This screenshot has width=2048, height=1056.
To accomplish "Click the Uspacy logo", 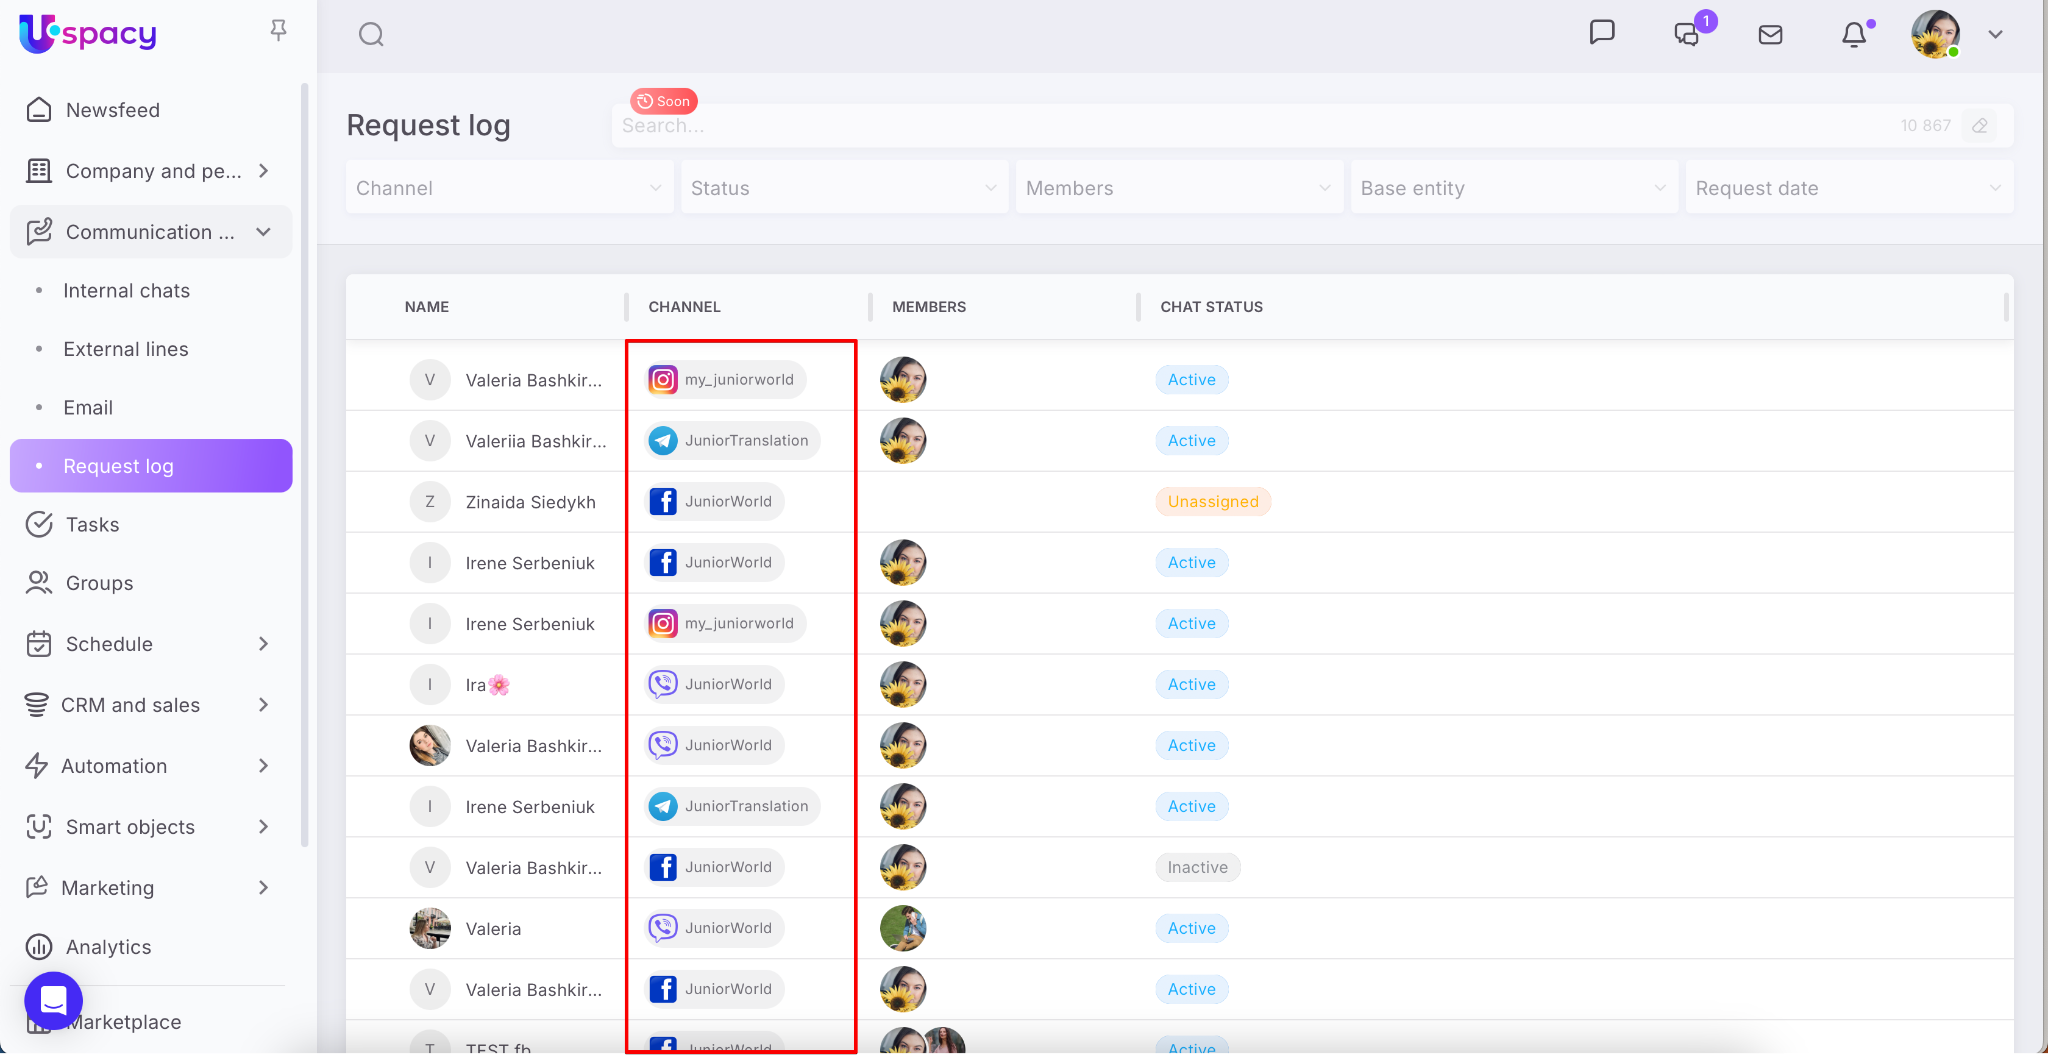I will coord(88,33).
